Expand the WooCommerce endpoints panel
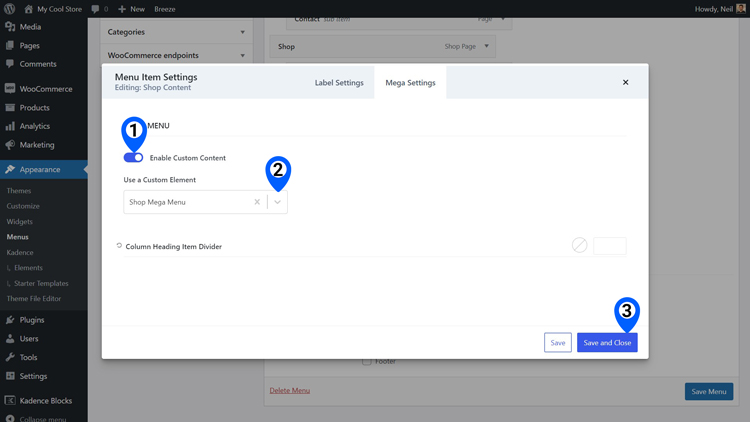 [176, 56]
